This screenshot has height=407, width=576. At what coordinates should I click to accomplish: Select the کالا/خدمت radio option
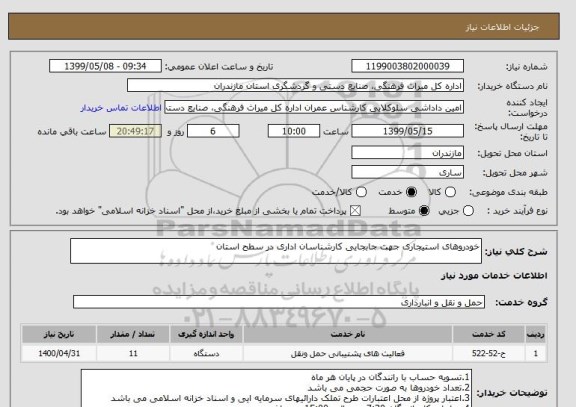point(361,192)
